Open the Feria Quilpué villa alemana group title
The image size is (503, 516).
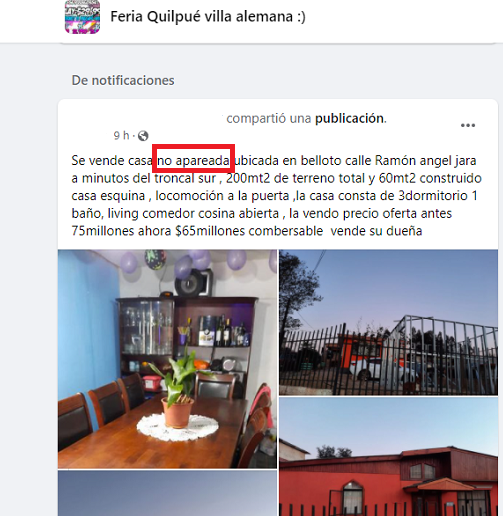pos(208,16)
